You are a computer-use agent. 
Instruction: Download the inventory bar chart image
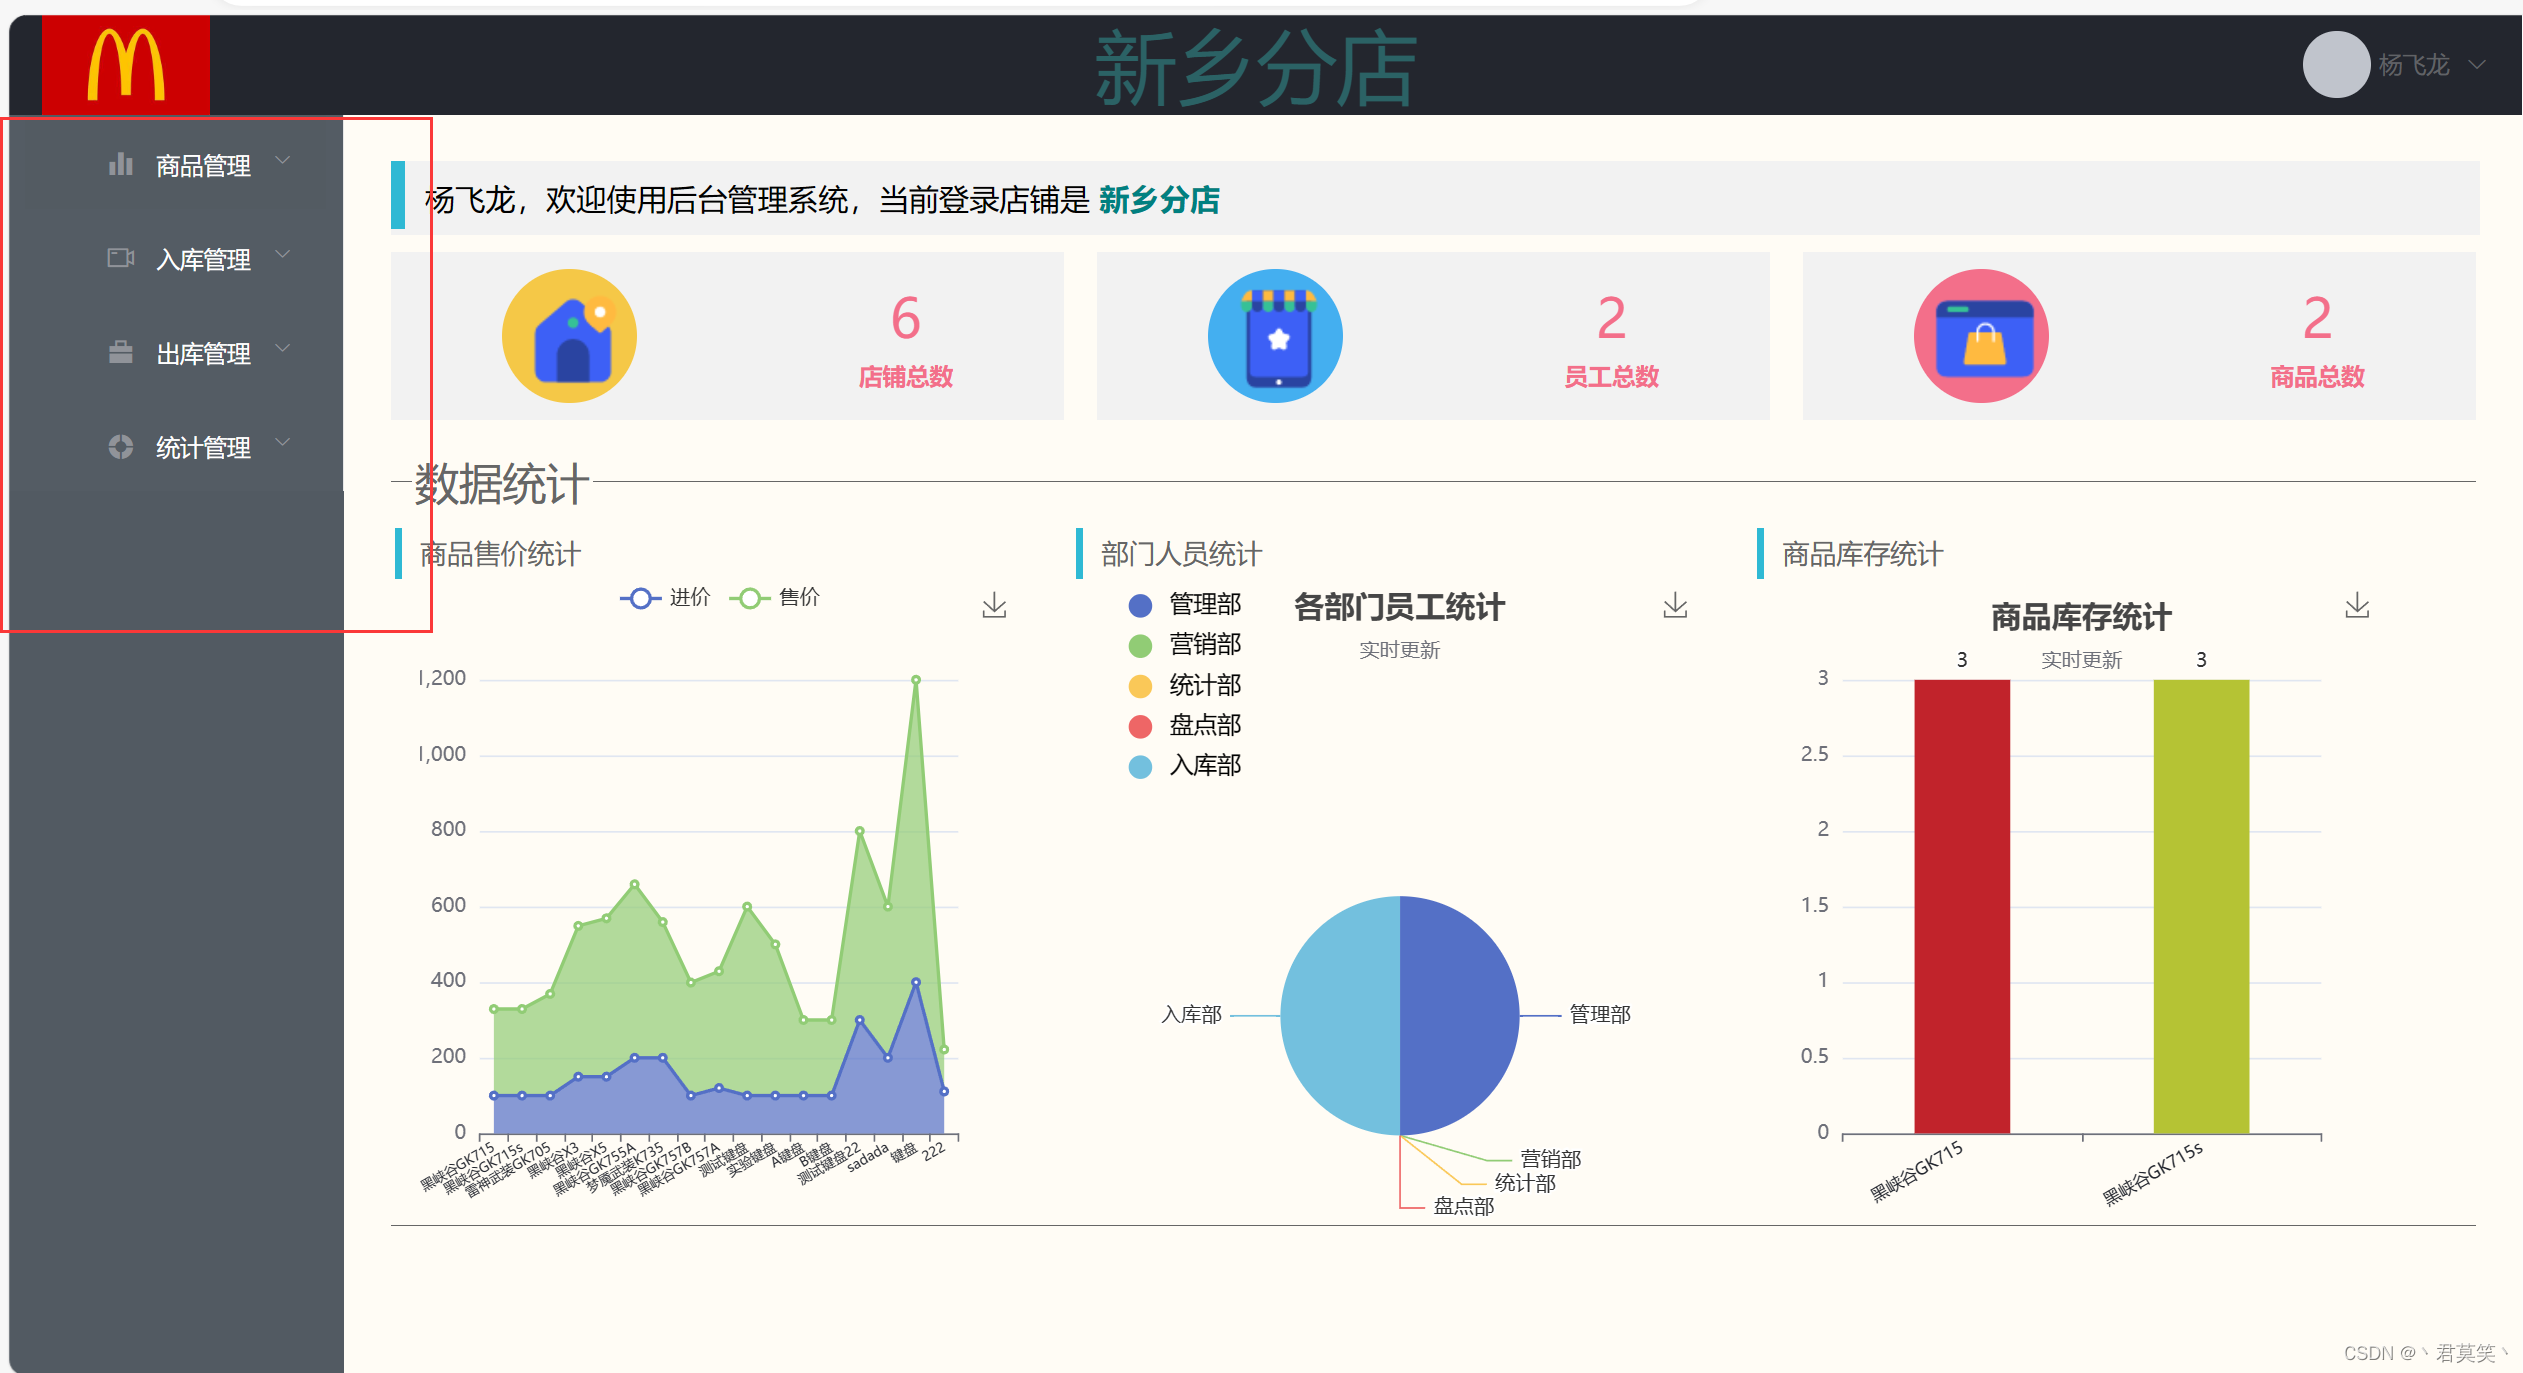2357,605
